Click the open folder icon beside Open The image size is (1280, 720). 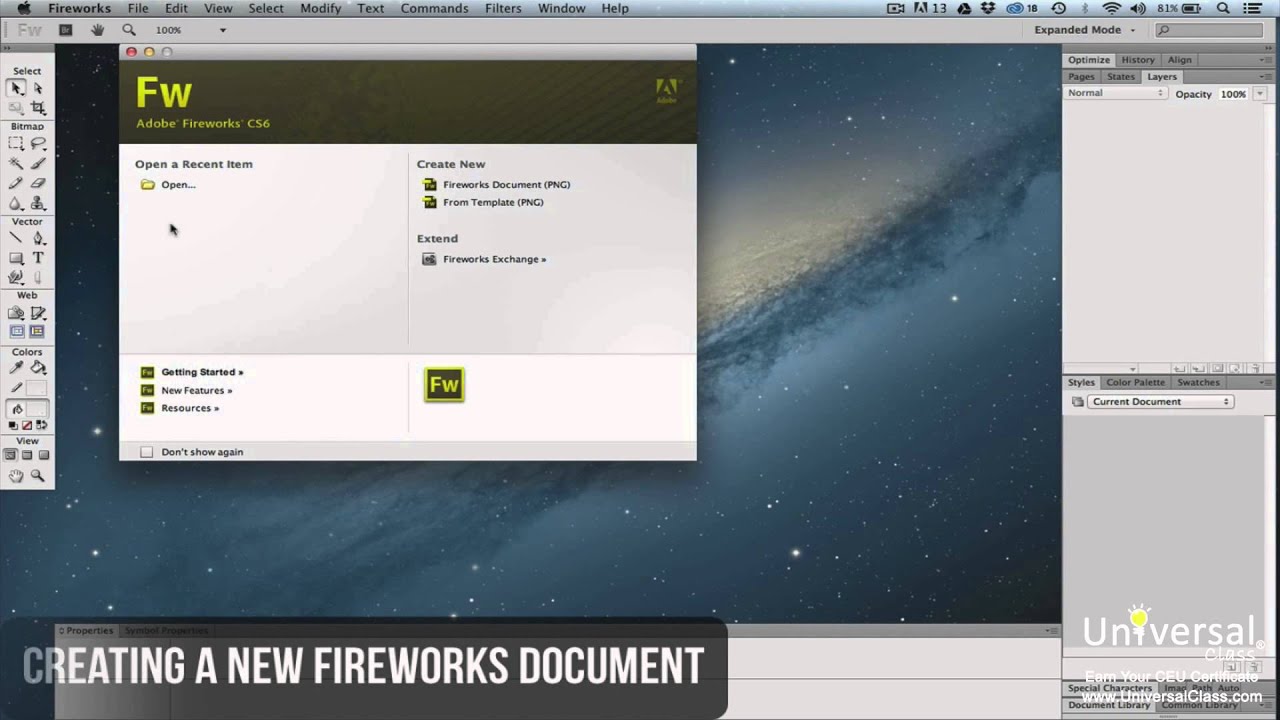(148, 184)
